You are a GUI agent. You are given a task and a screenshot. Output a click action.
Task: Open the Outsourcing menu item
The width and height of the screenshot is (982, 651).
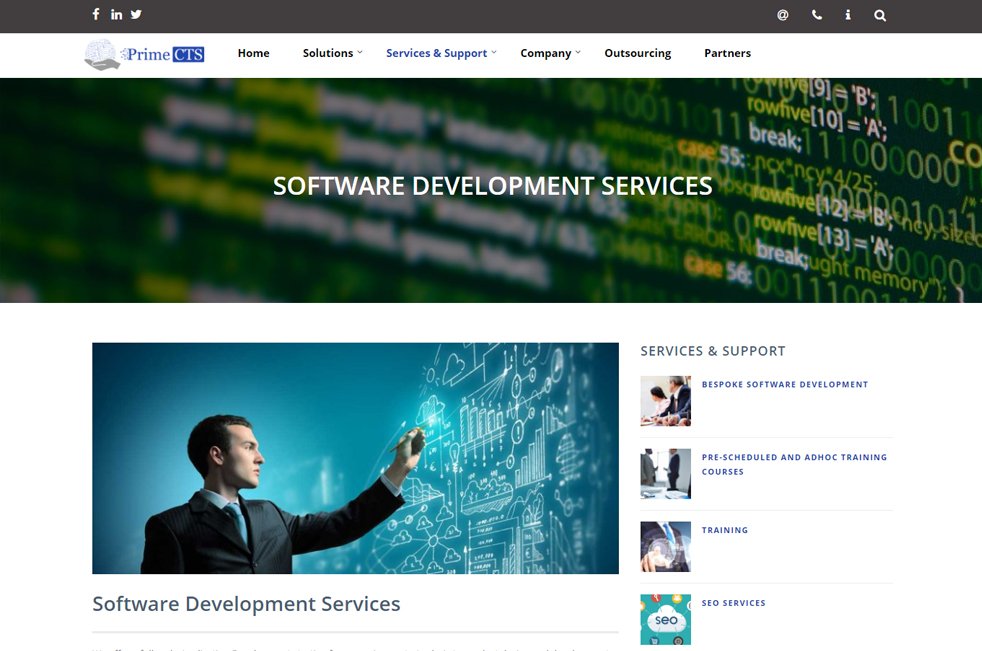point(637,53)
